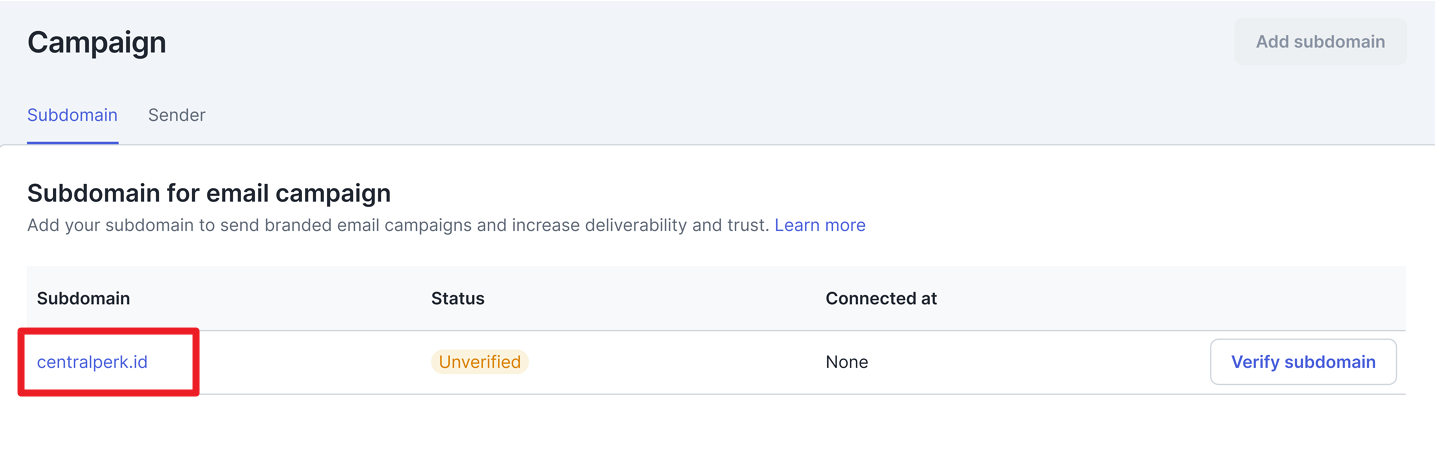Screen dimensions: 1435x476
Task: Click the Subdomain column header
Action: 83,298
